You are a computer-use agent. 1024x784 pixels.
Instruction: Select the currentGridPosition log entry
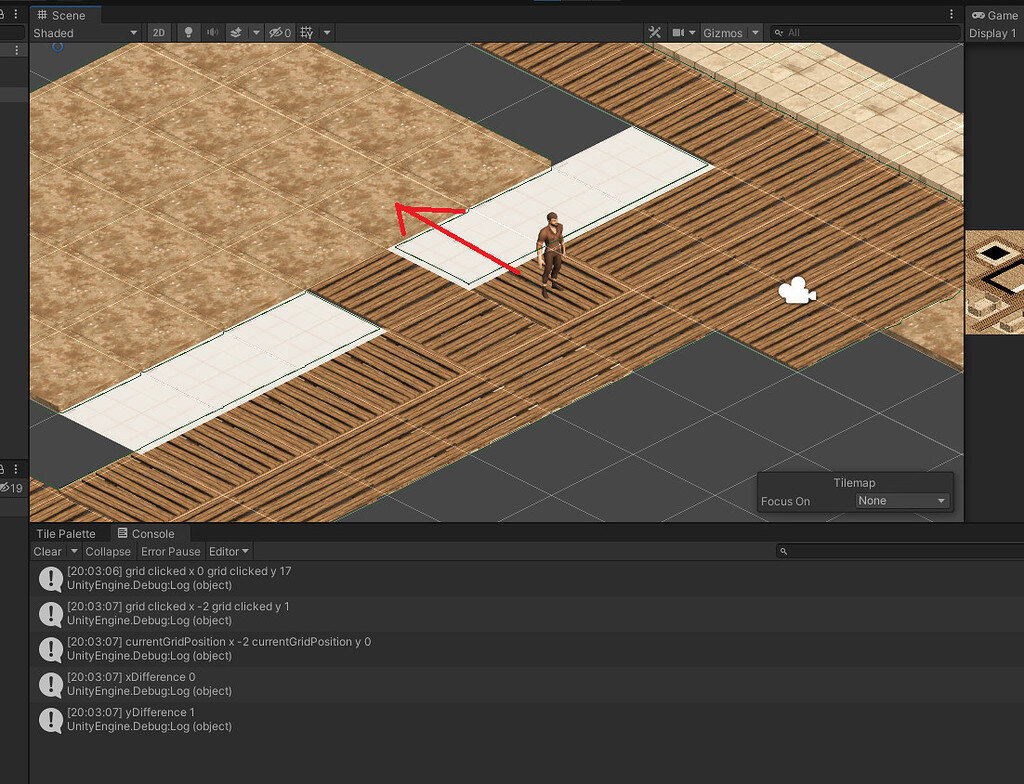tap(220, 648)
